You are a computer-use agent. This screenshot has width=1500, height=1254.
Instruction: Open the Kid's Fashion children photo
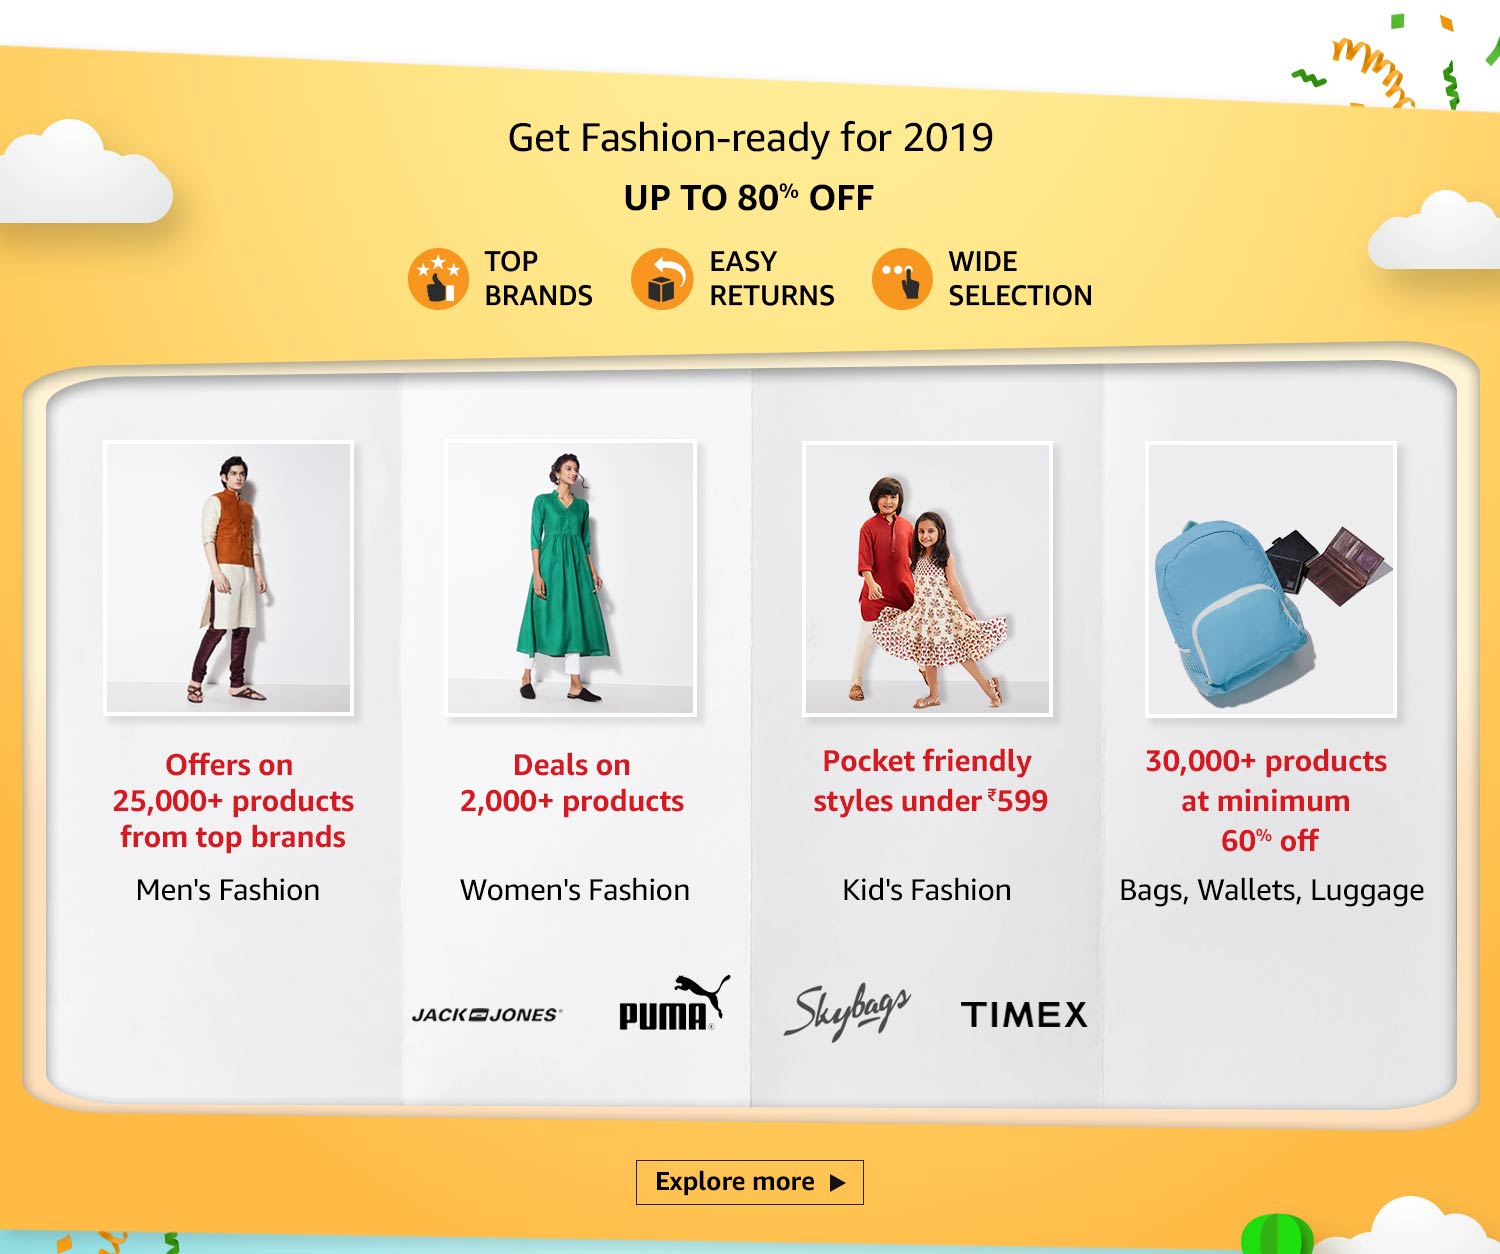coord(927,578)
